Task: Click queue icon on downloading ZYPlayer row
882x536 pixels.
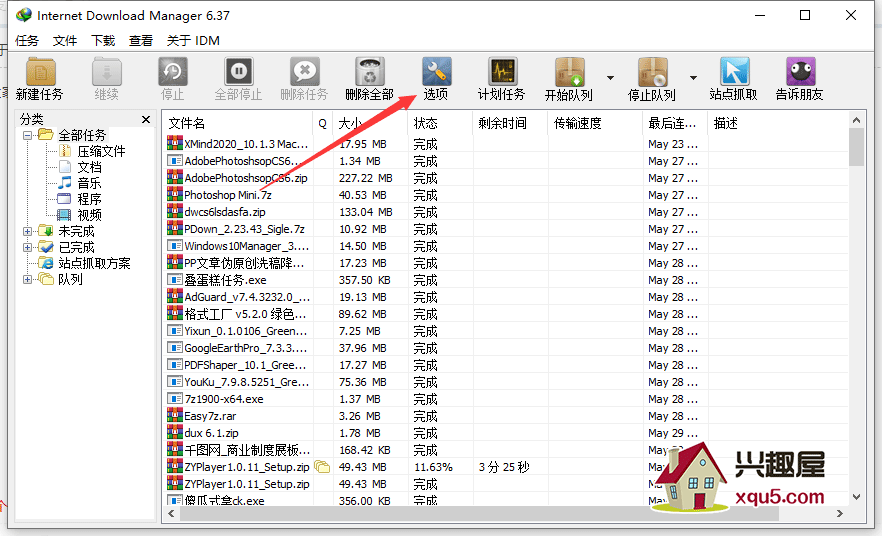Action: tap(322, 466)
